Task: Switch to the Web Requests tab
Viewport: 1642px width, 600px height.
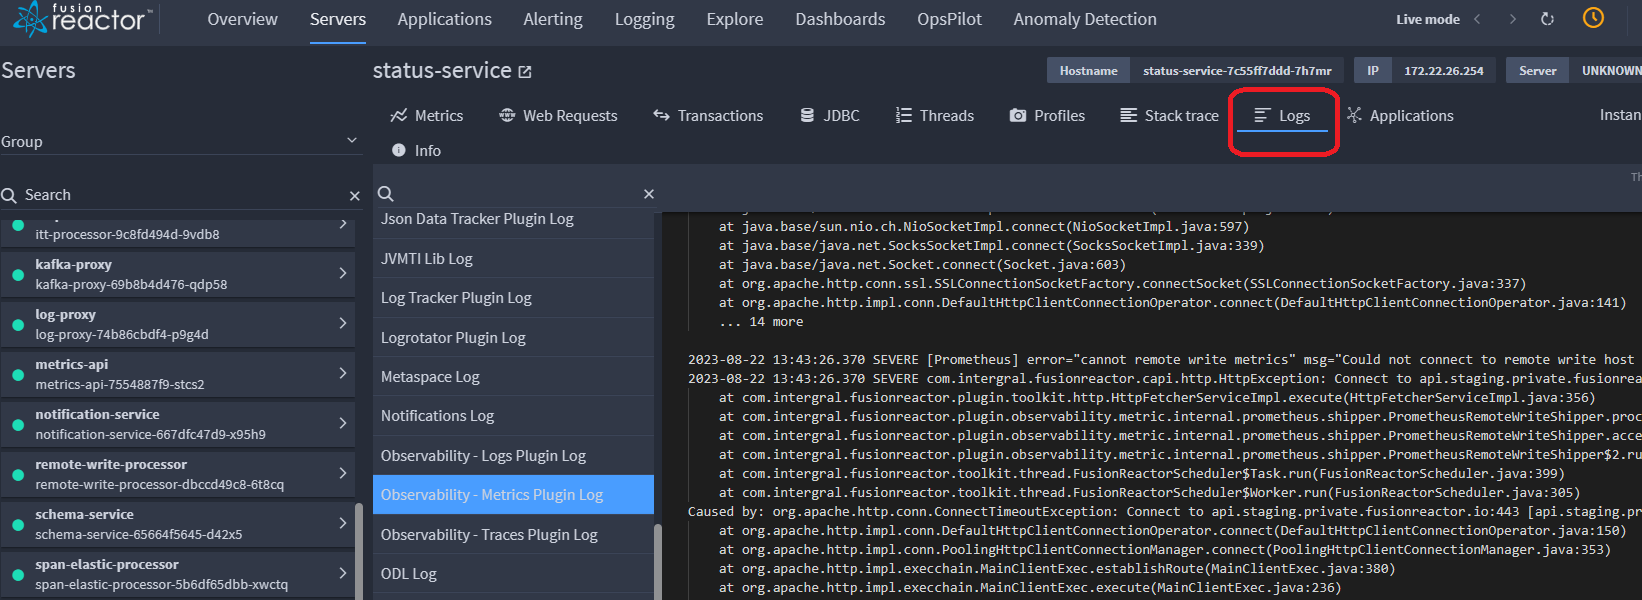Action: [x=558, y=116]
